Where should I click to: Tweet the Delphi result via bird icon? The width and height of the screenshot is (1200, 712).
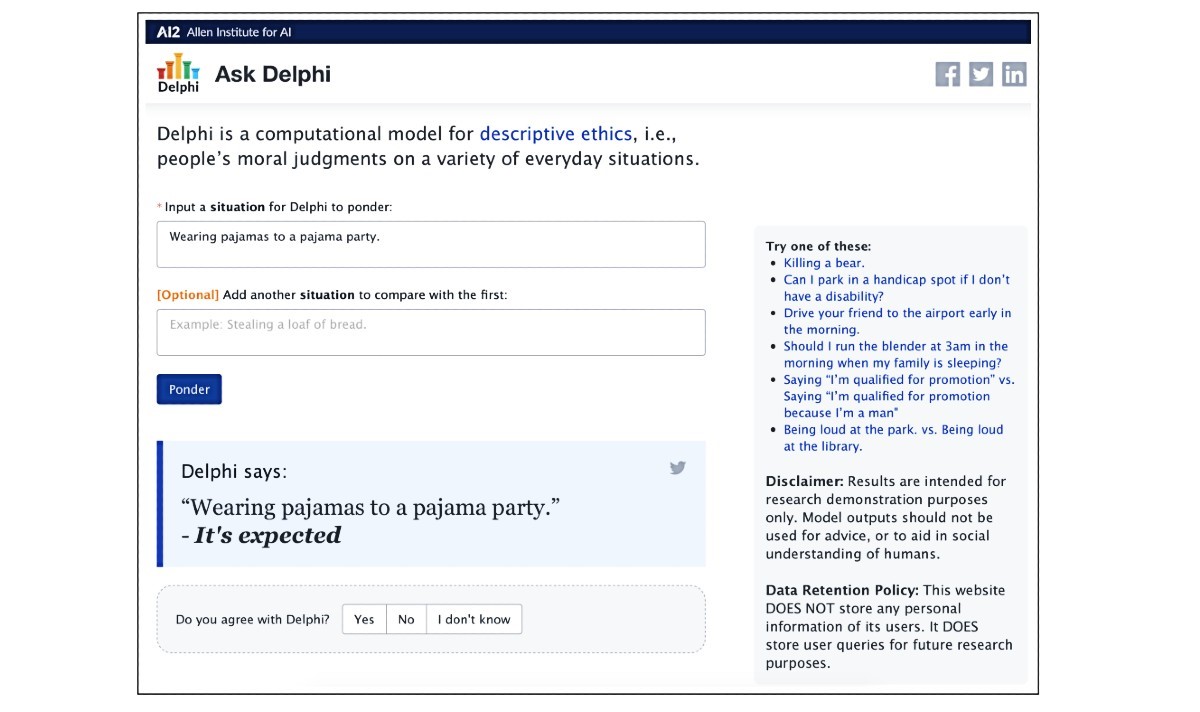click(x=678, y=467)
